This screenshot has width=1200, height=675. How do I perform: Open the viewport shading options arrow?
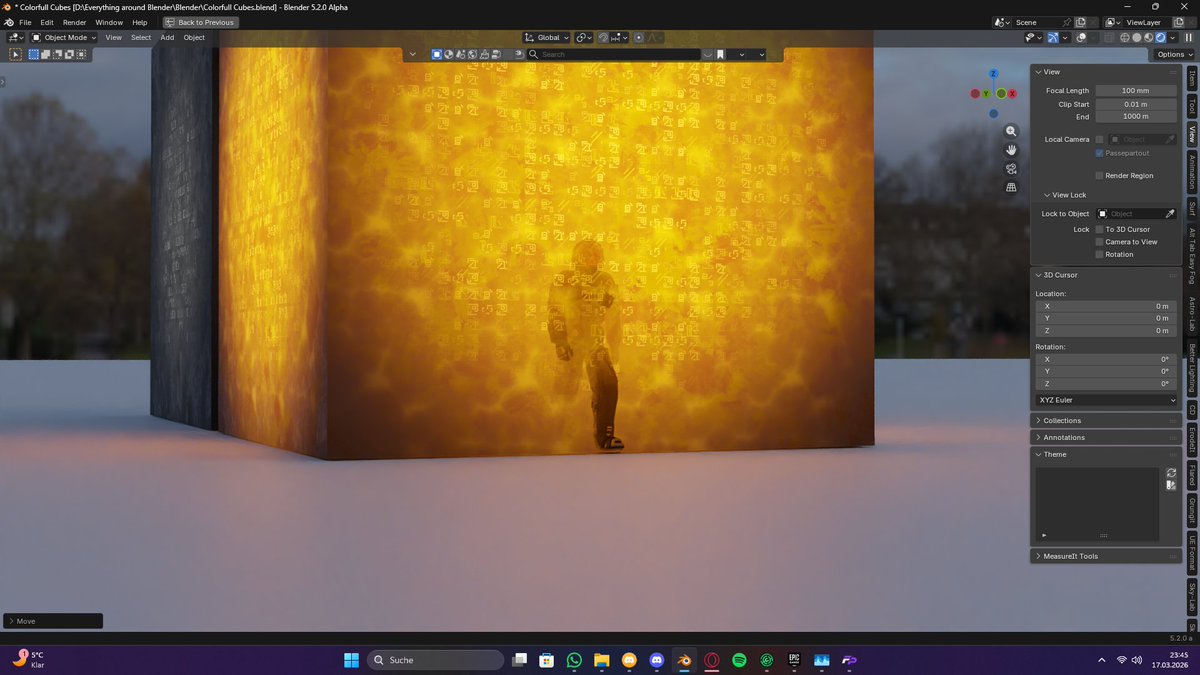point(1173,37)
